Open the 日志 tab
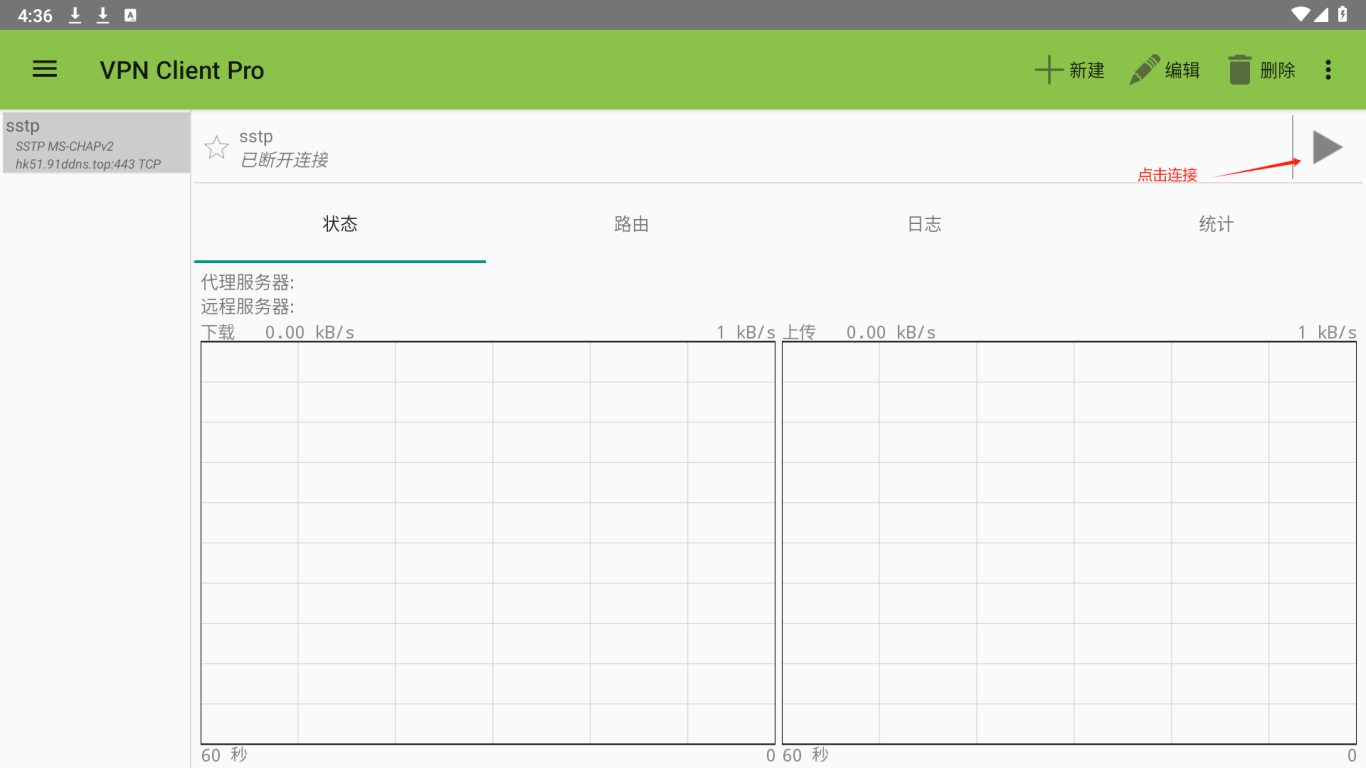 (x=924, y=224)
